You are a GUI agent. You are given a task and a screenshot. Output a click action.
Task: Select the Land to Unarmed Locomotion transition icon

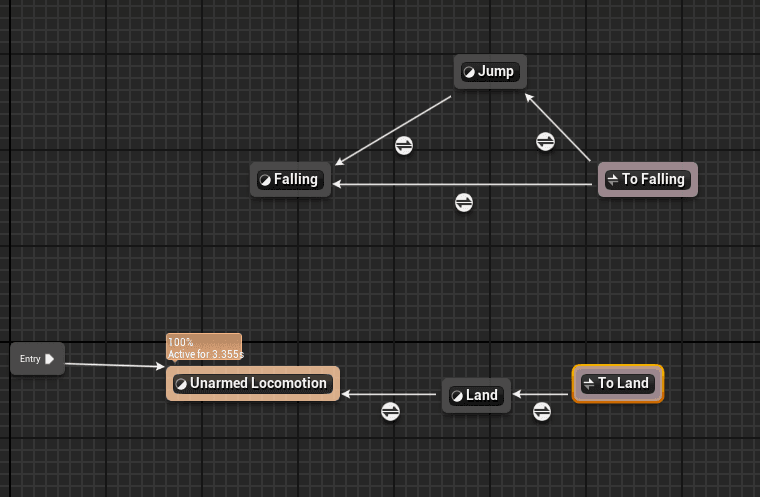(391, 411)
